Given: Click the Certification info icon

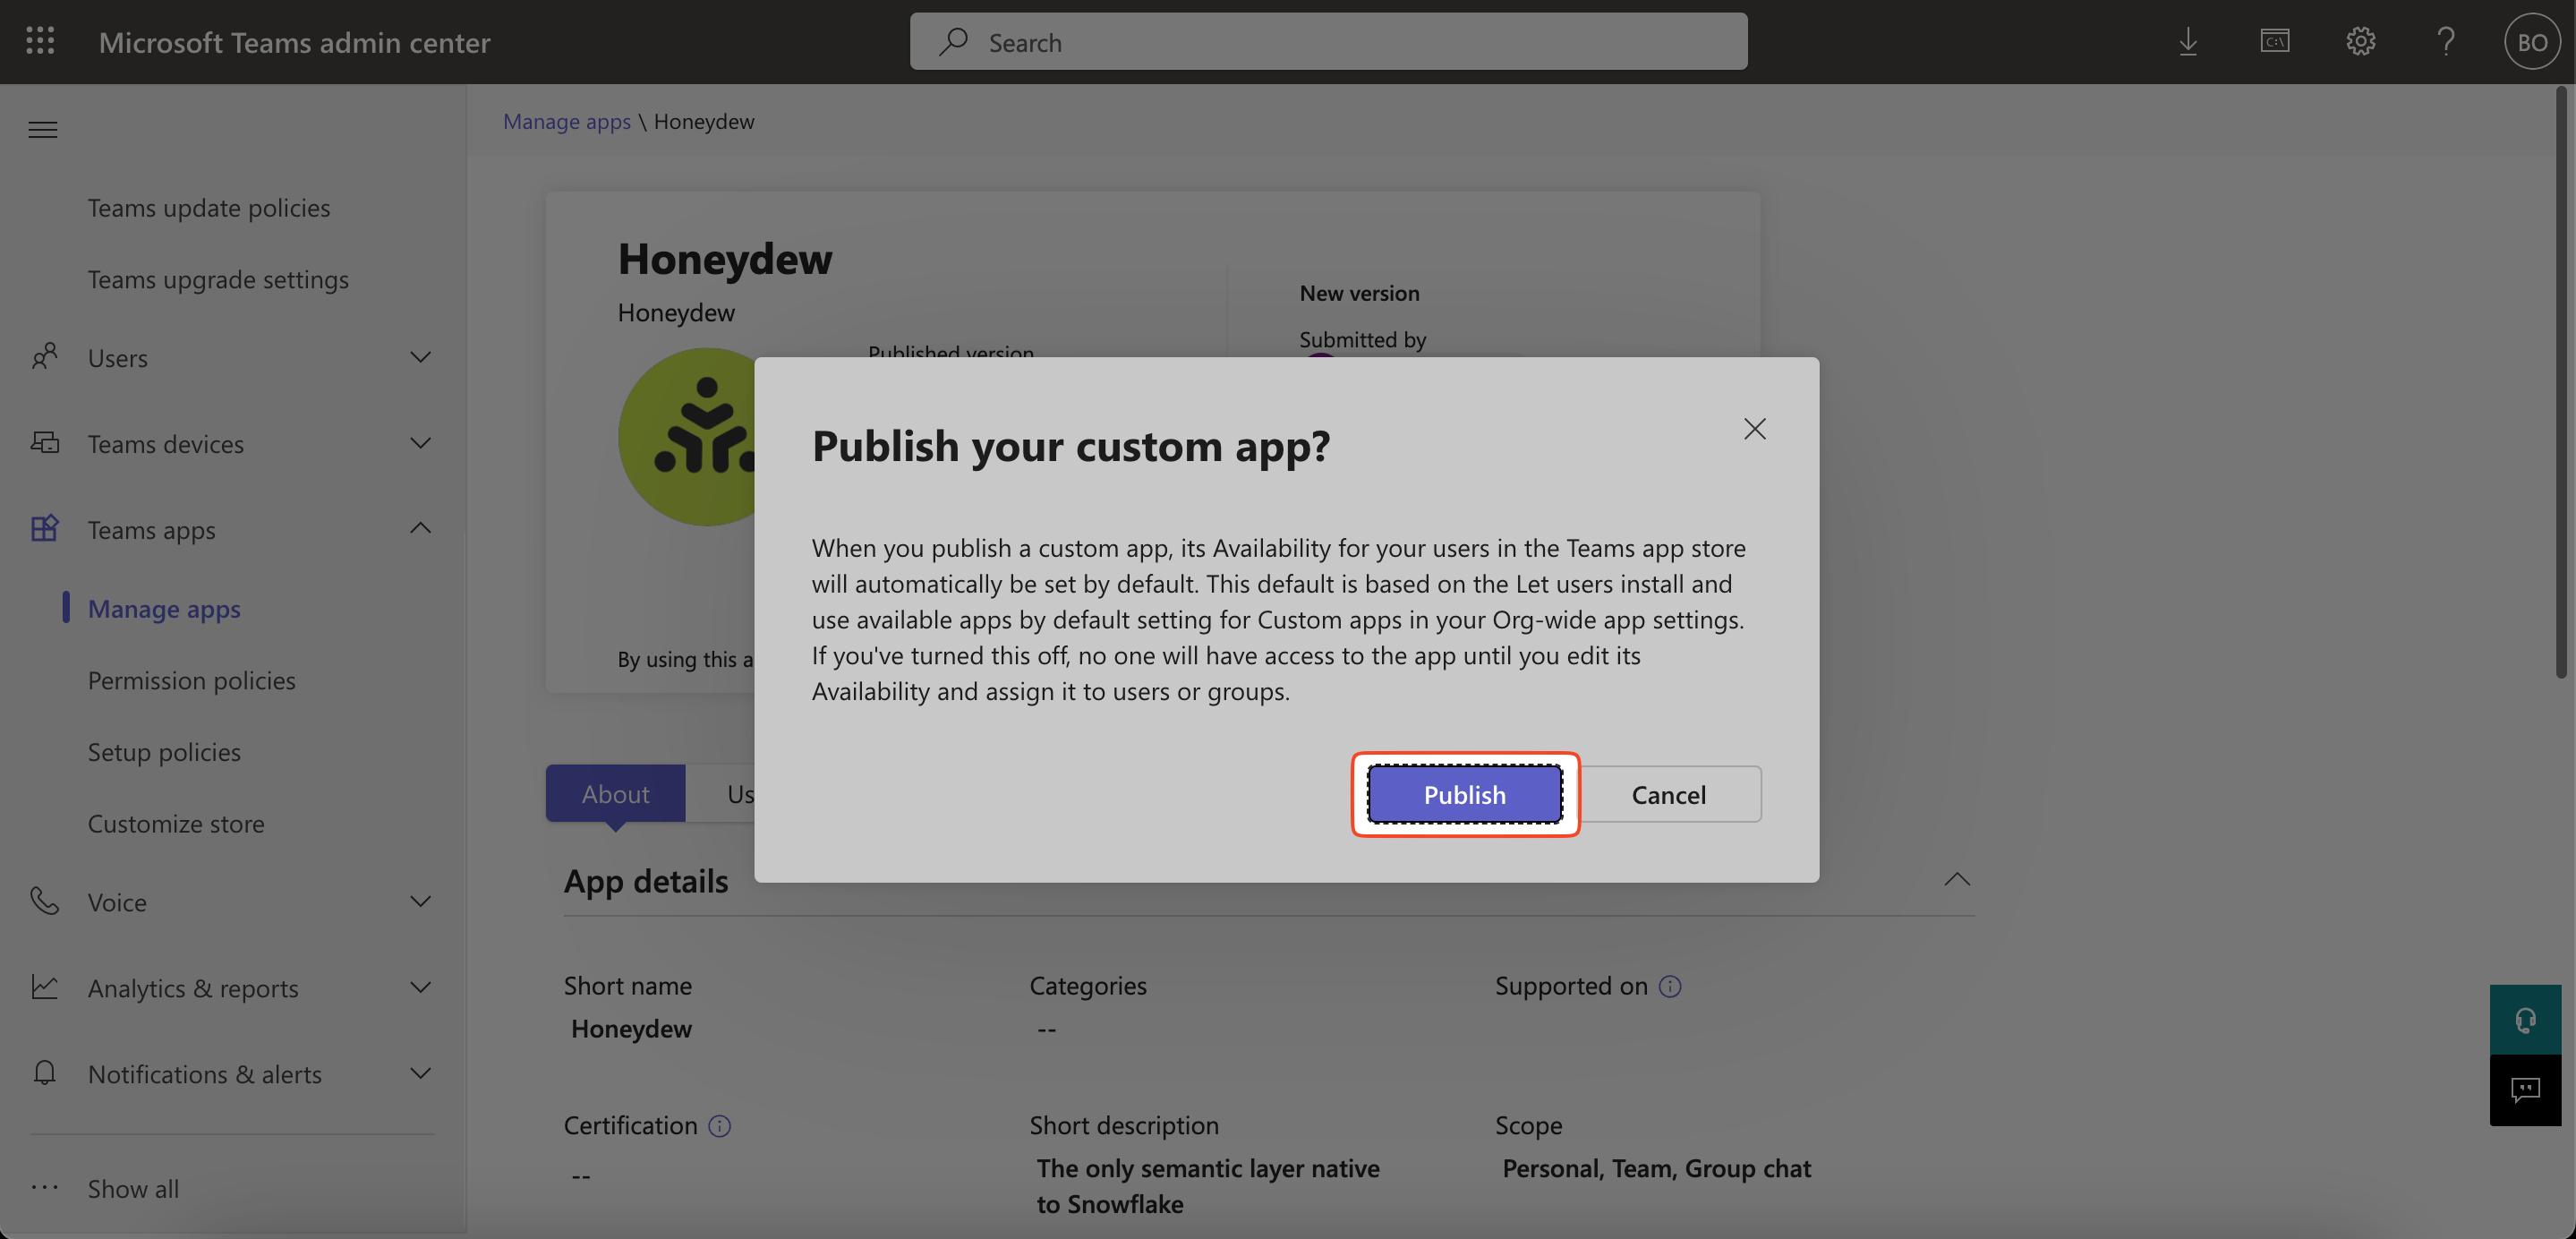Looking at the screenshot, I should pos(719,1126).
